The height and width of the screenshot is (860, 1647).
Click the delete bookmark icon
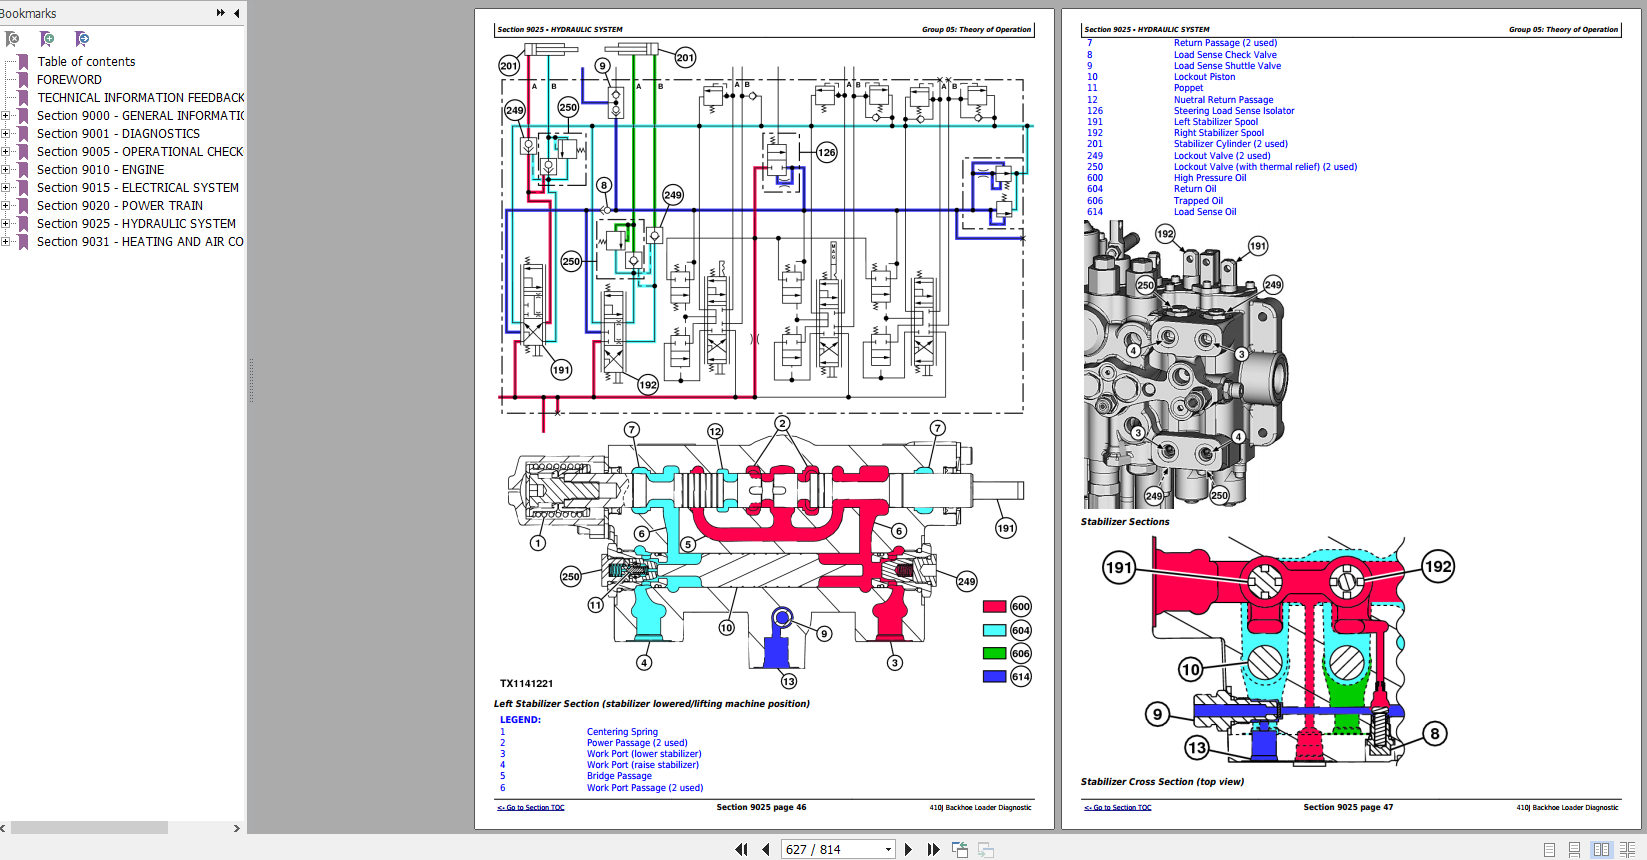13,39
